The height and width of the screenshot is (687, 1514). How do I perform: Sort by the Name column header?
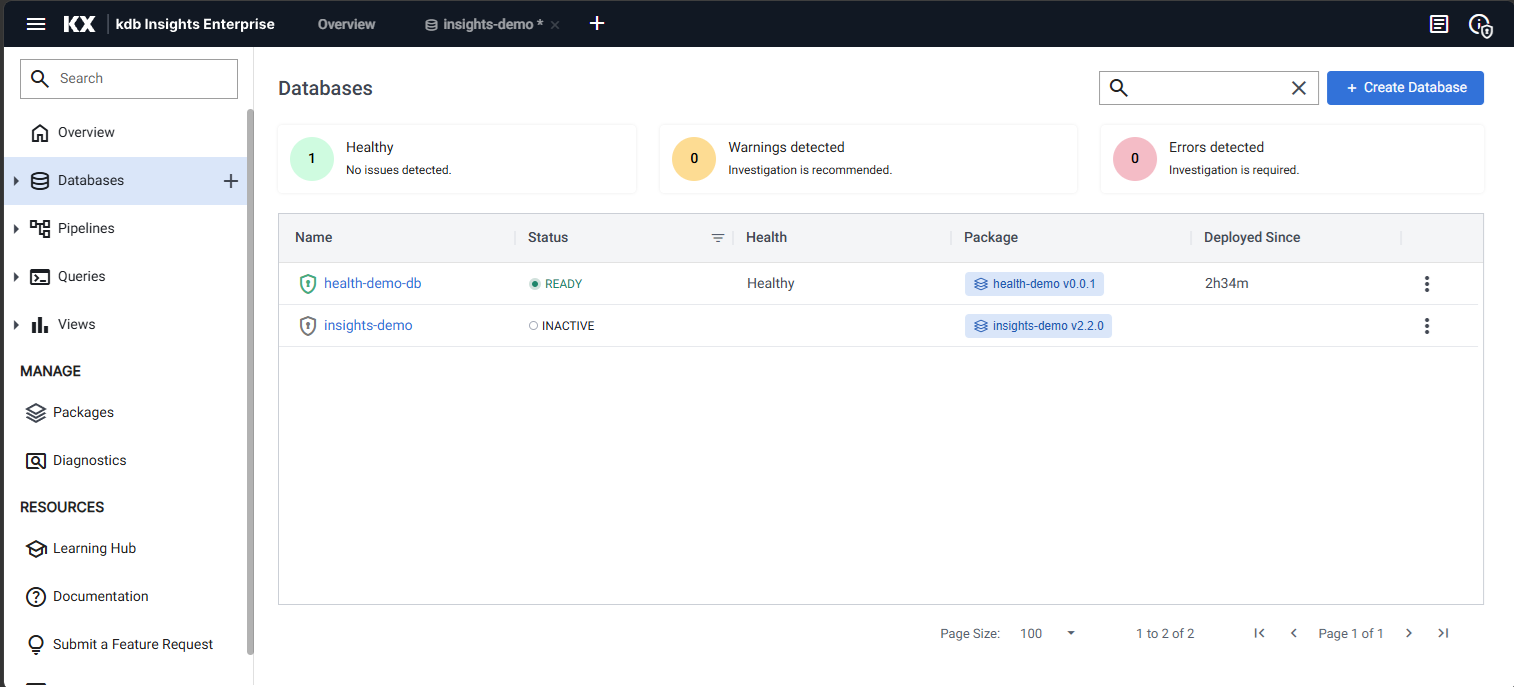(314, 237)
